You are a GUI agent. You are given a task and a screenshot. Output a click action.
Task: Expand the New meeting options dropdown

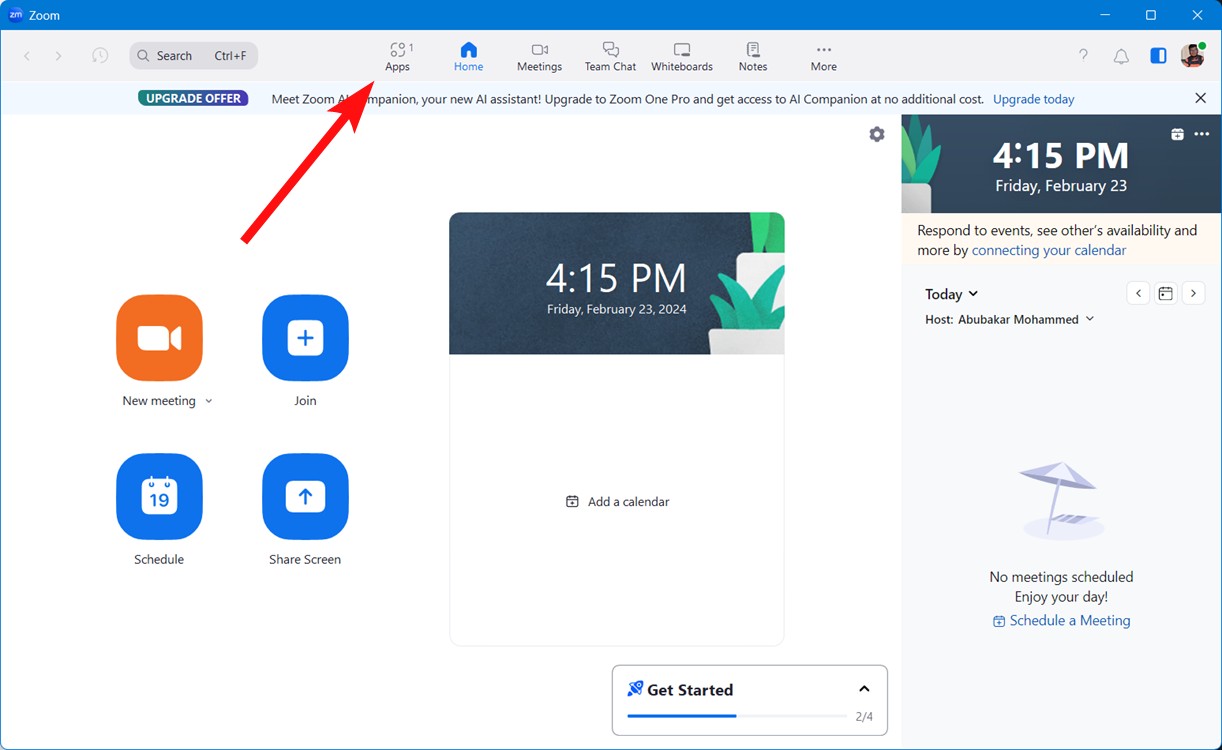(x=208, y=400)
